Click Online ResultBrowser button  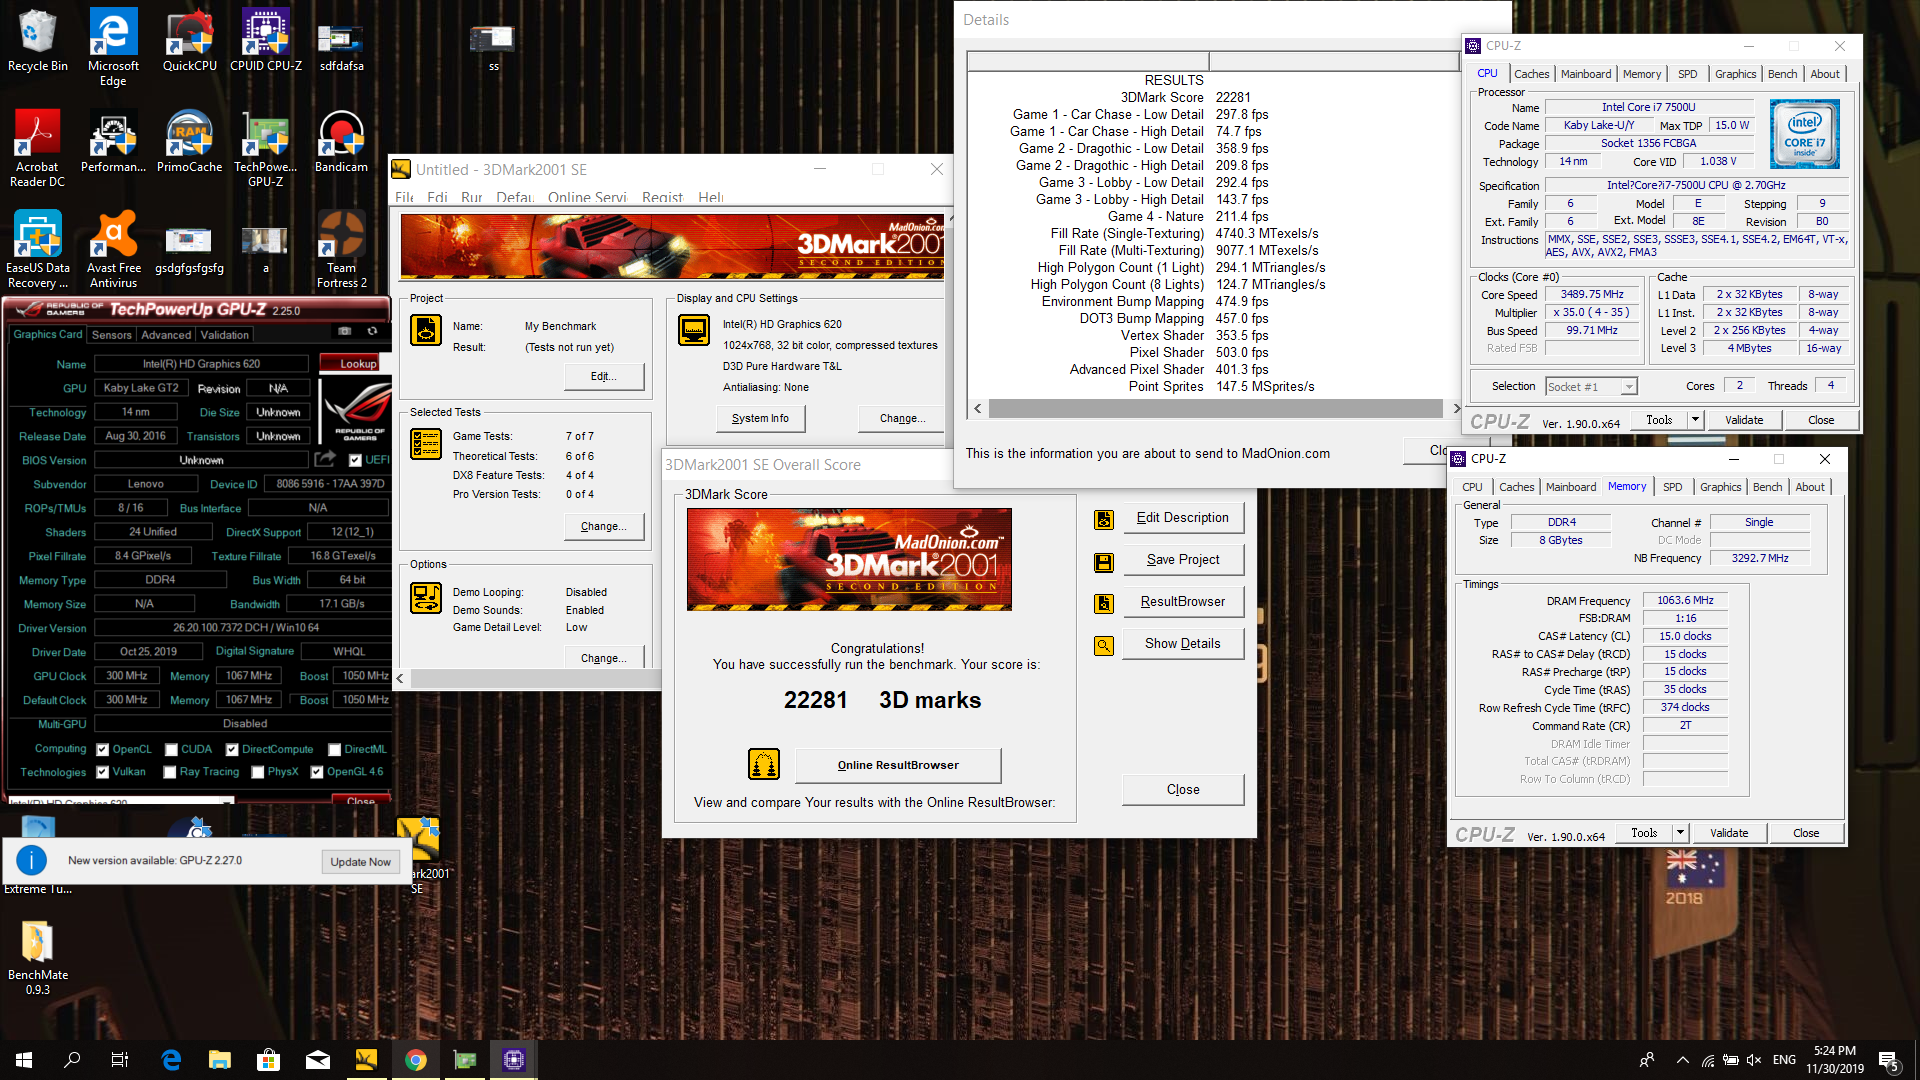(898, 765)
